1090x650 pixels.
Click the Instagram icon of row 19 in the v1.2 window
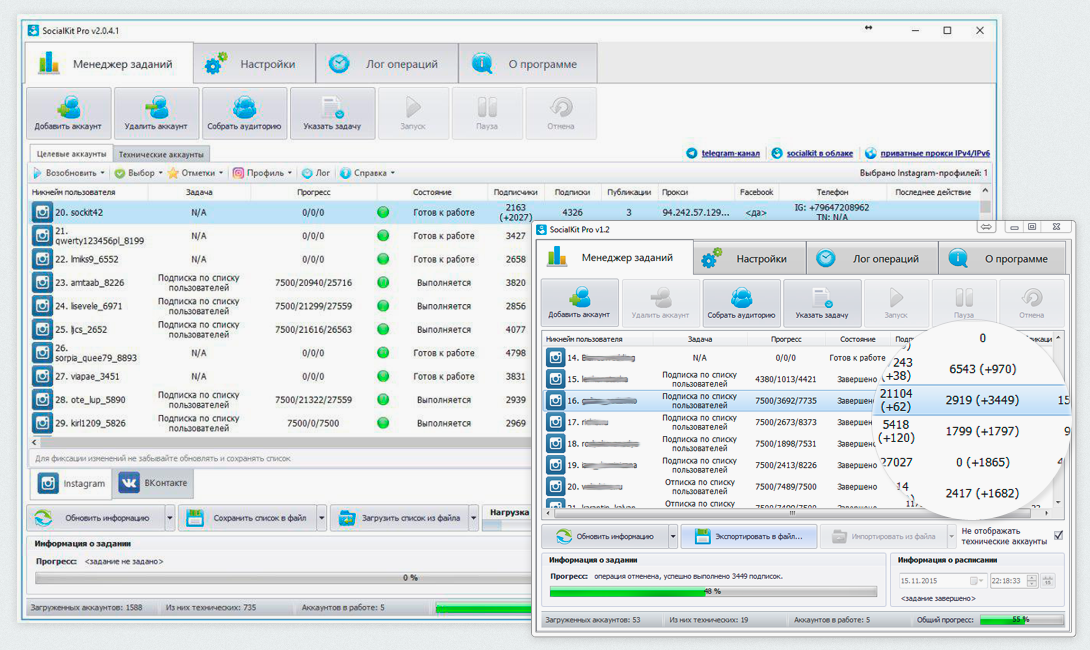(555, 465)
